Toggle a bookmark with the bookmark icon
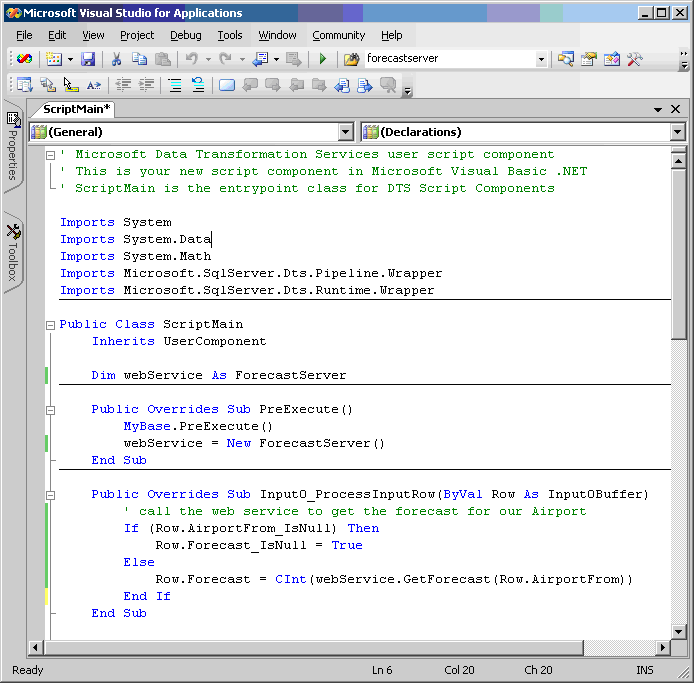The height and width of the screenshot is (683, 694). 226,85
